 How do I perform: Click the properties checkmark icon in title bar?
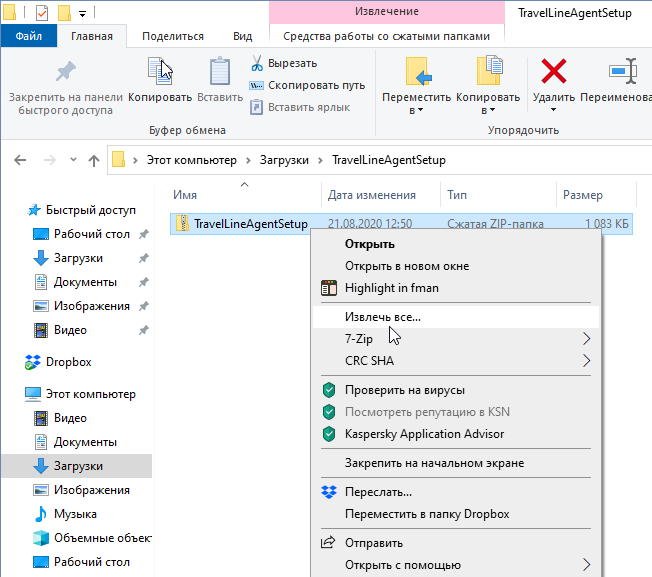[x=42, y=13]
